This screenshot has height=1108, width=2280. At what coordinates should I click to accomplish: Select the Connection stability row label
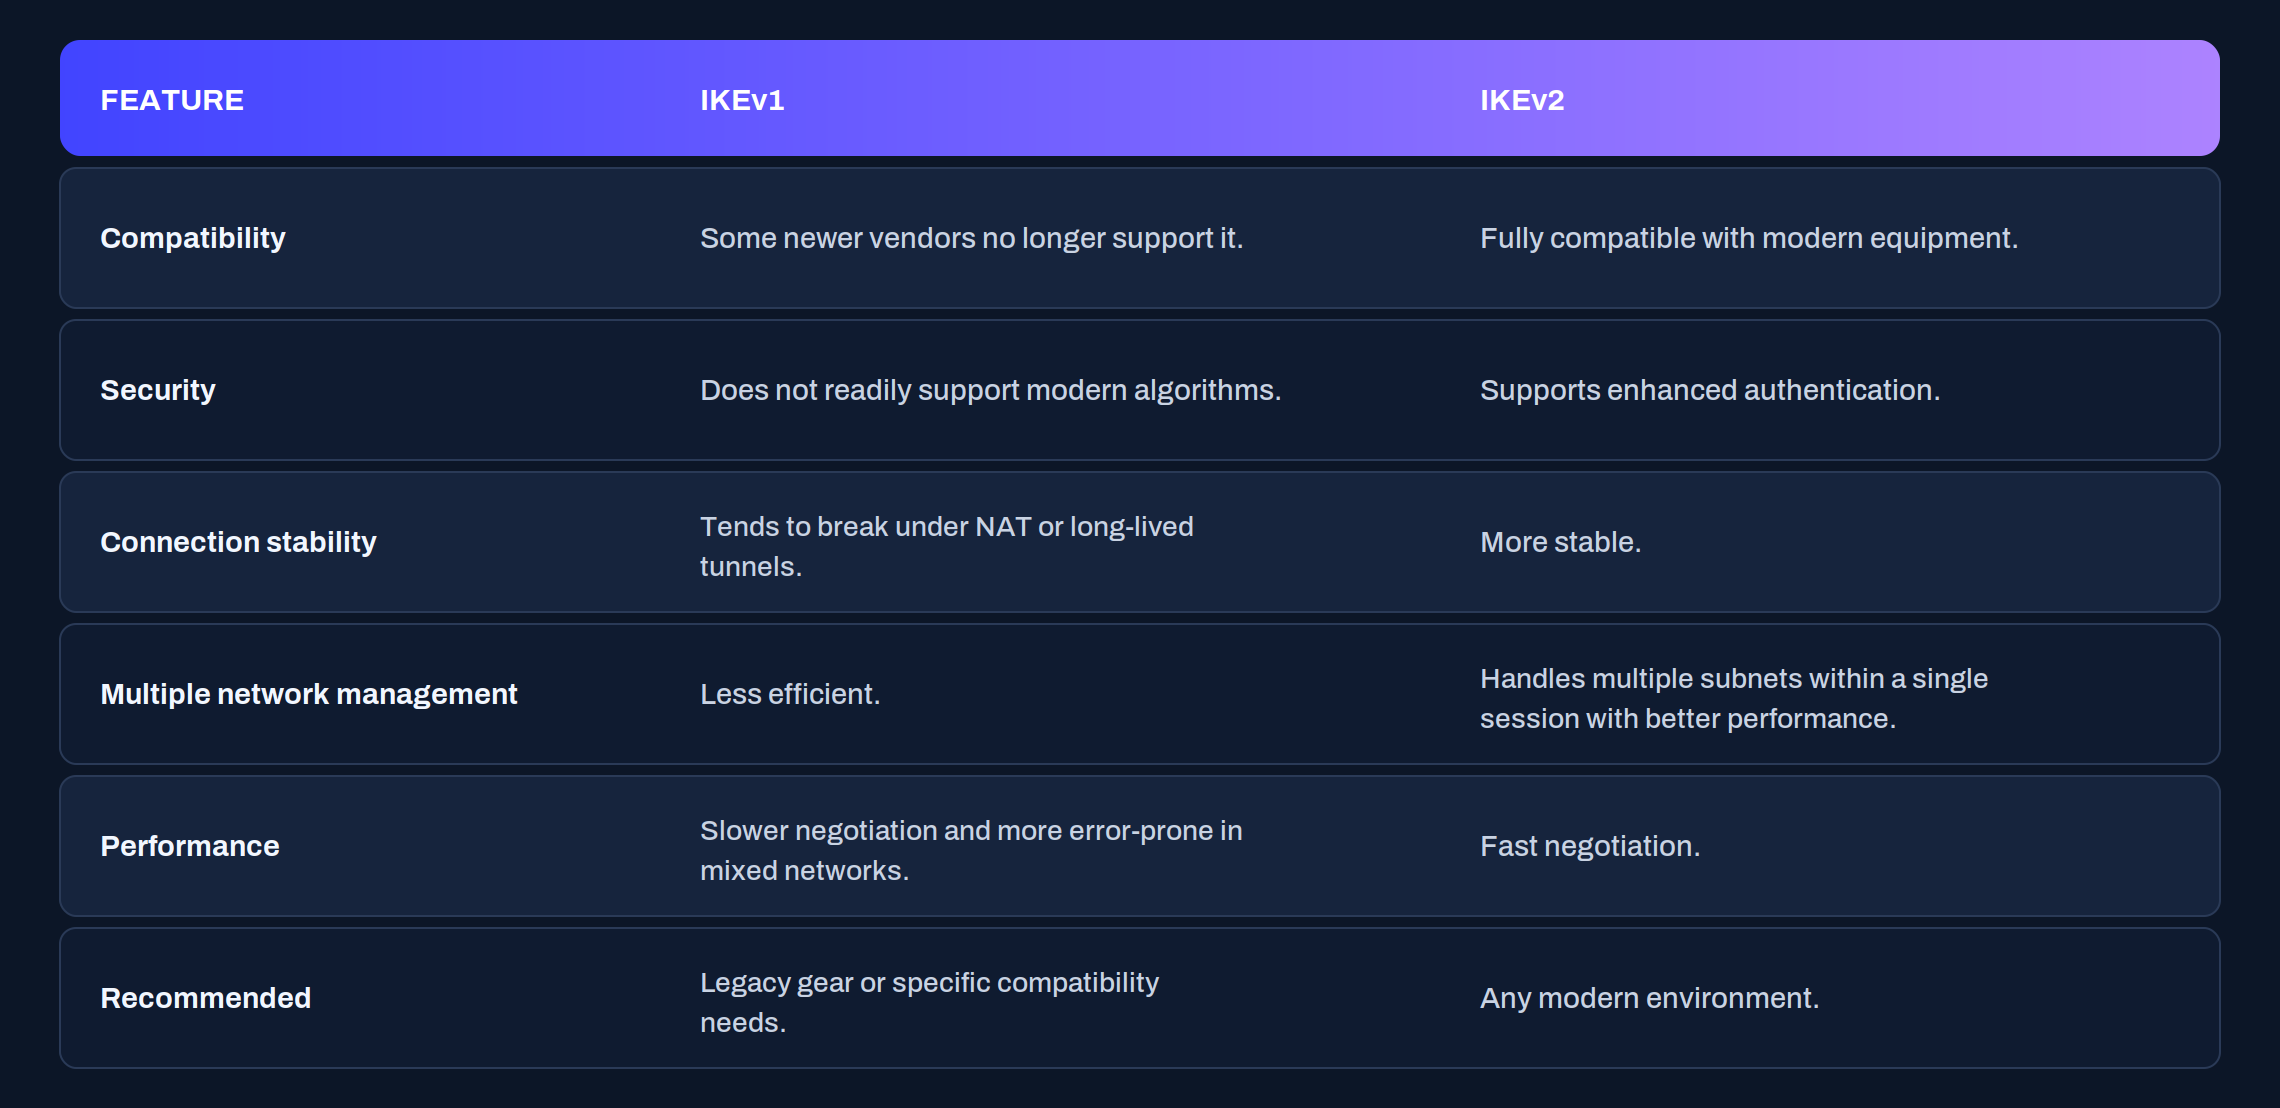pos(238,542)
